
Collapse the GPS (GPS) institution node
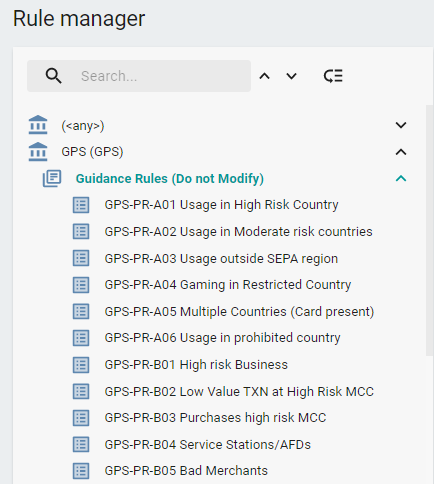(401, 152)
